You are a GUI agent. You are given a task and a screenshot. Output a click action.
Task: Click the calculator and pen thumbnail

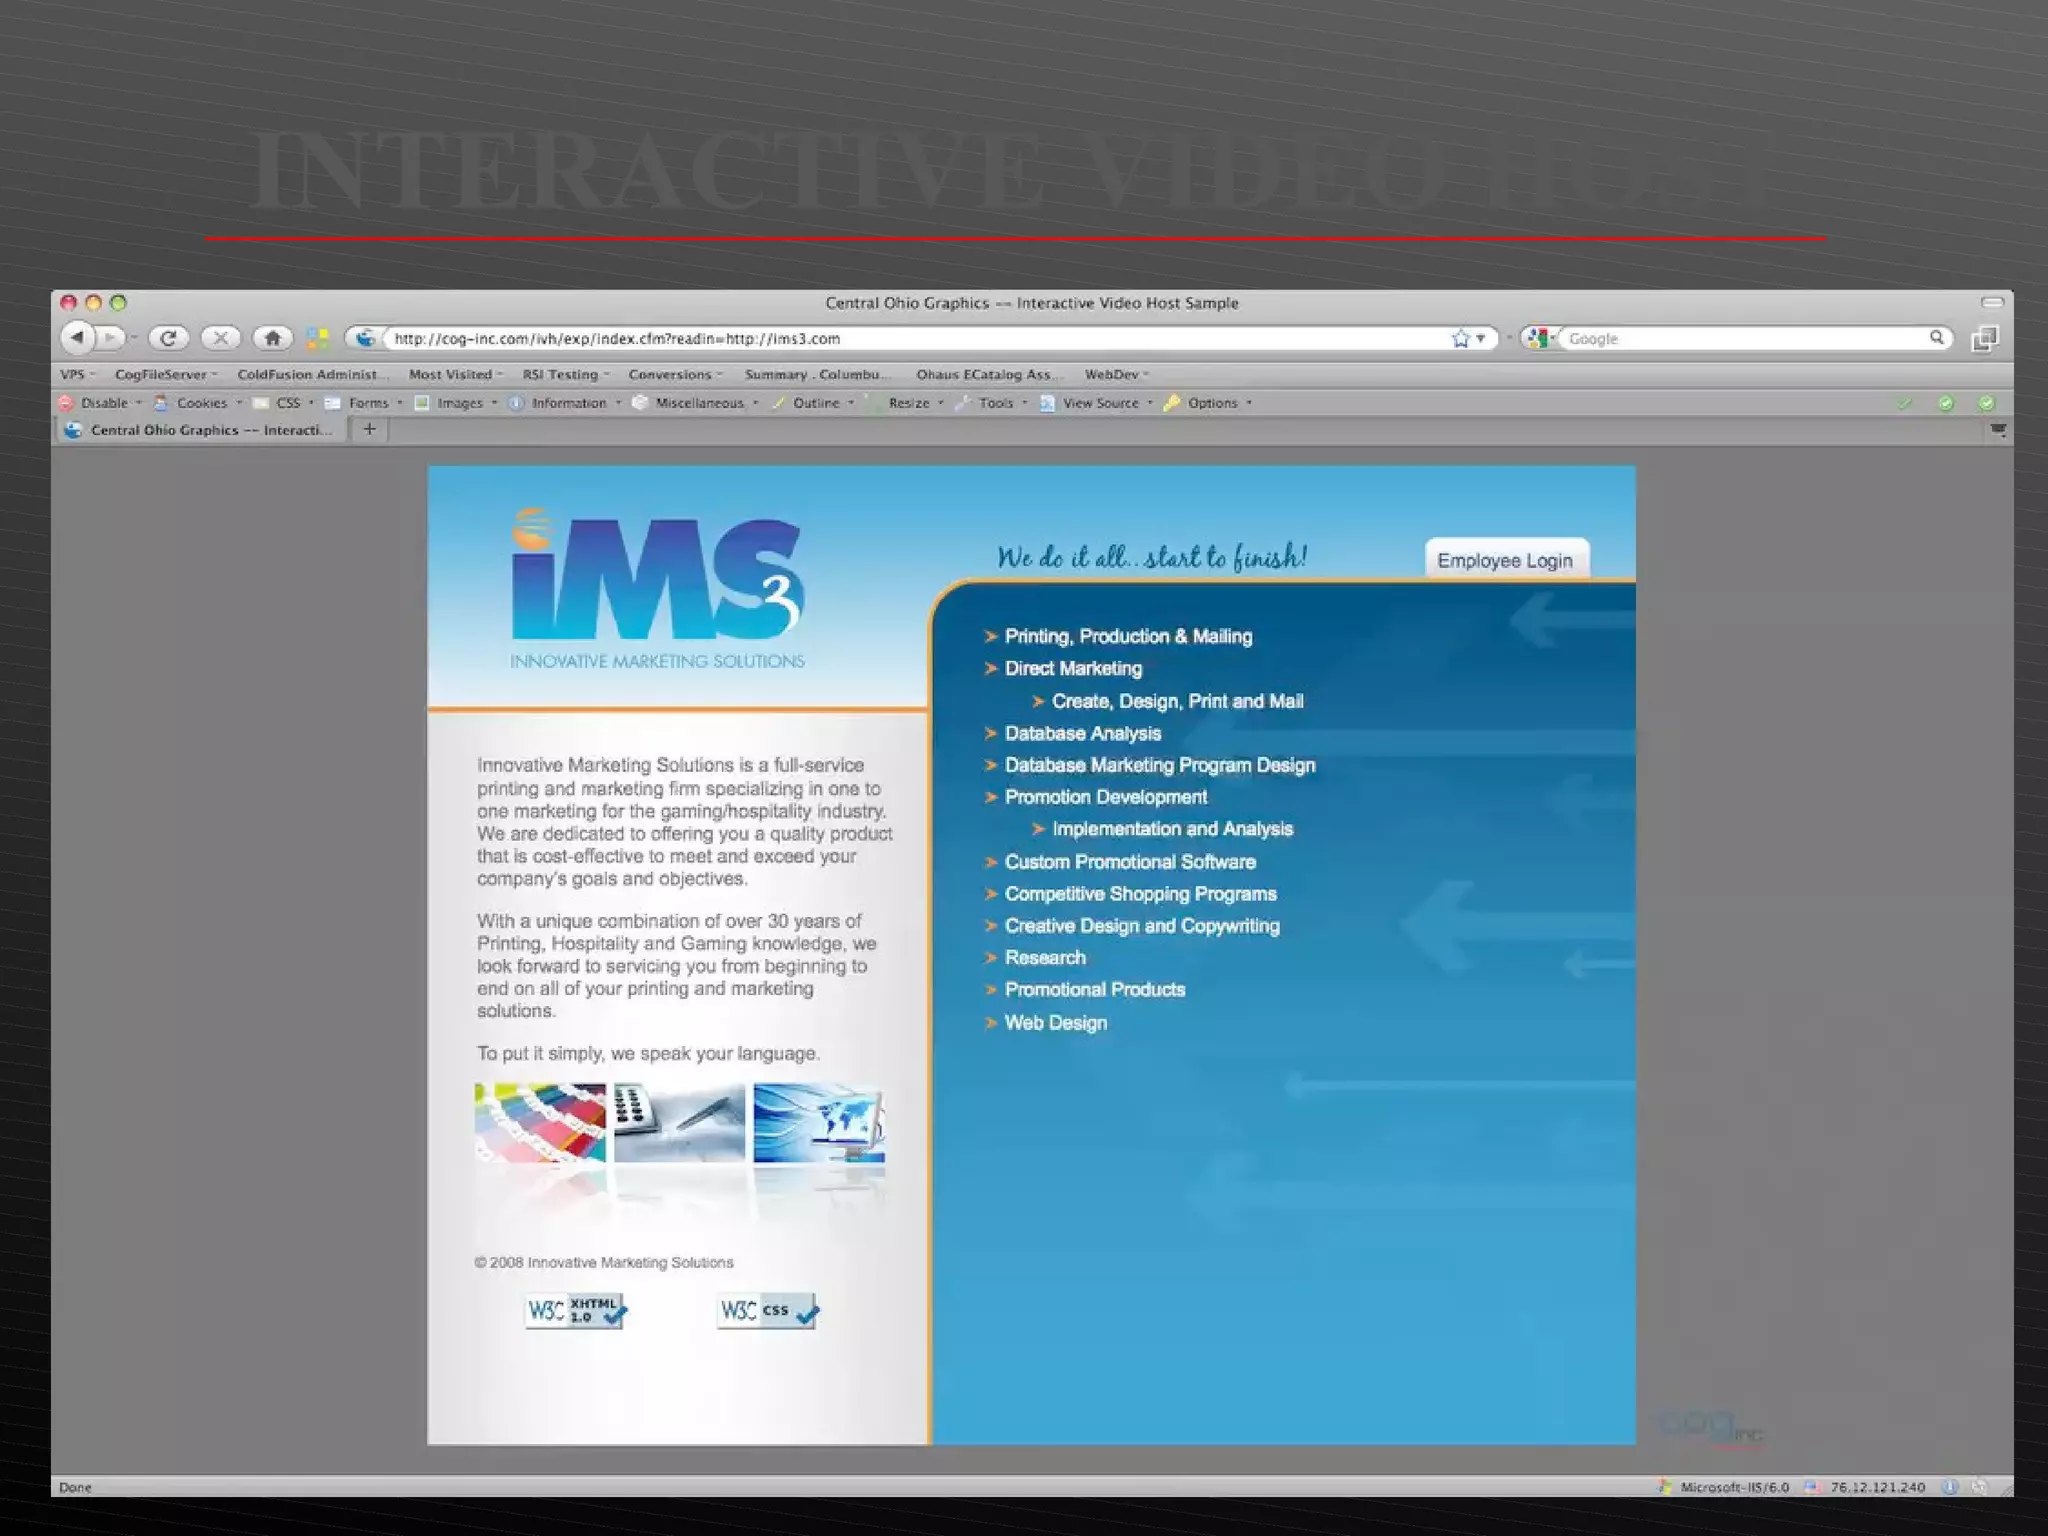point(679,1123)
